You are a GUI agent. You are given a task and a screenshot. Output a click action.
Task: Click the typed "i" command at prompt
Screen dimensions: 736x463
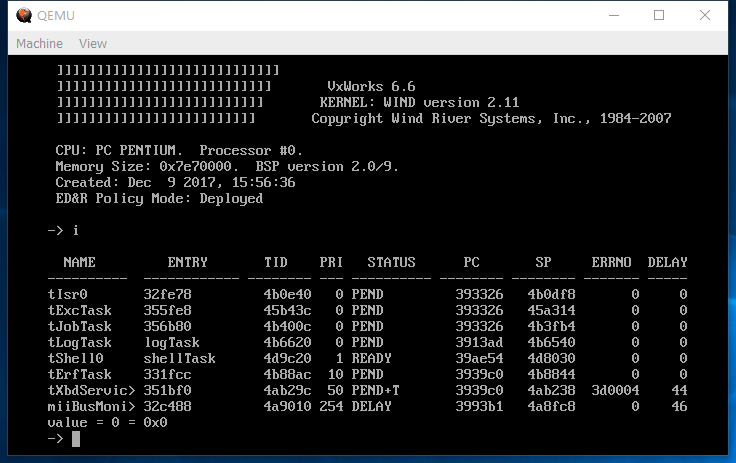click(76, 230)
